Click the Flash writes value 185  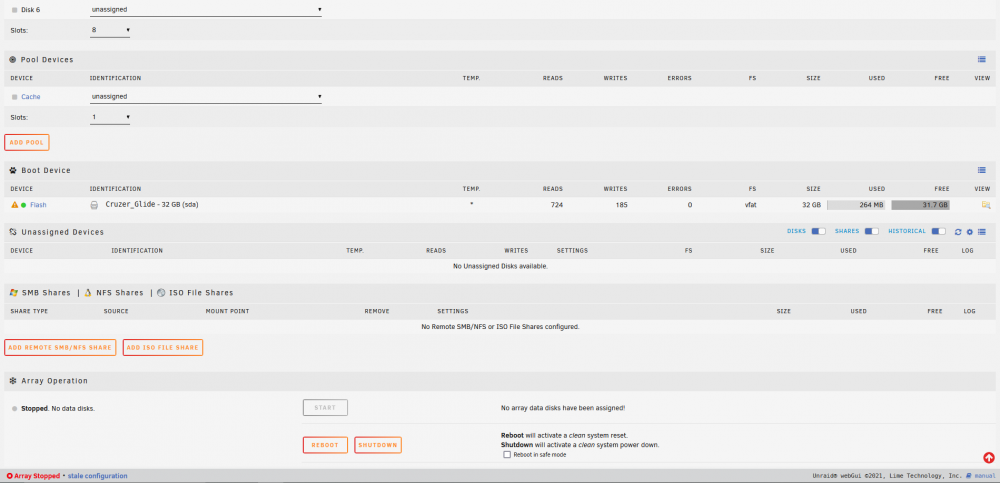621,205
